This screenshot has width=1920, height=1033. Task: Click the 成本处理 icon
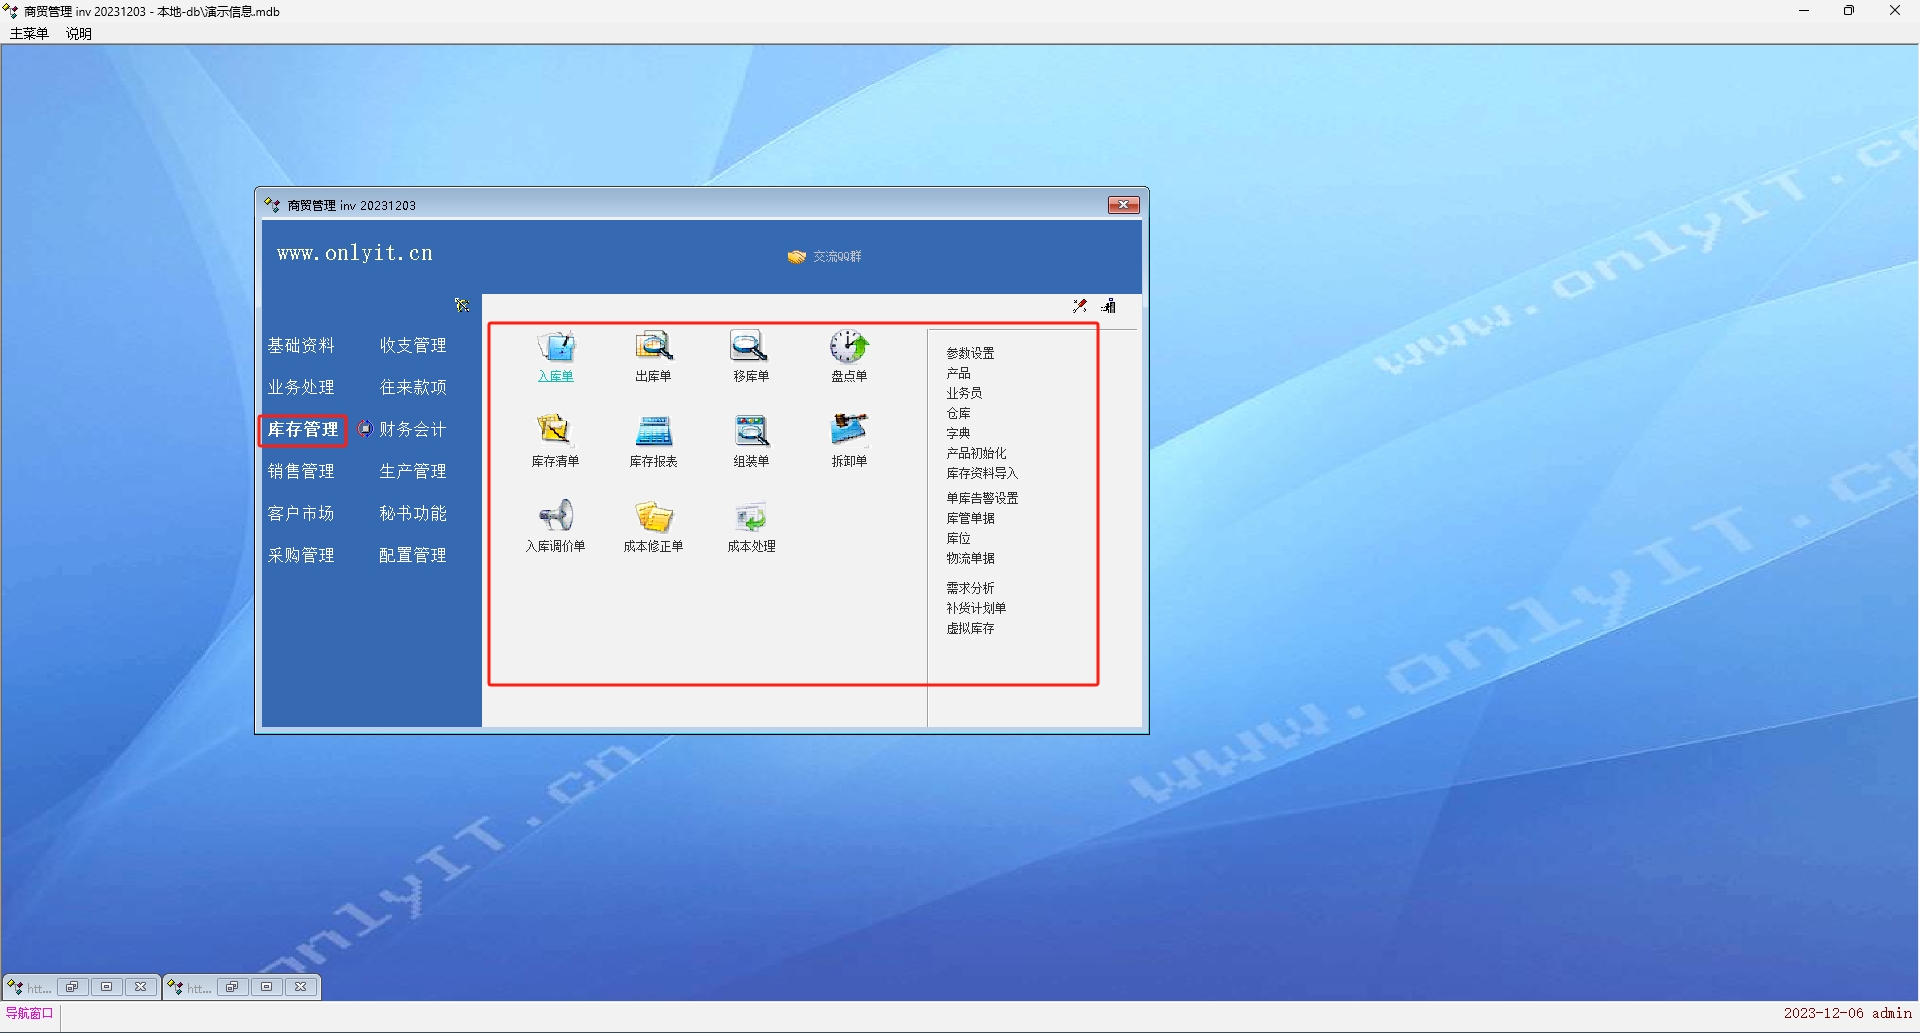point(750,516)
